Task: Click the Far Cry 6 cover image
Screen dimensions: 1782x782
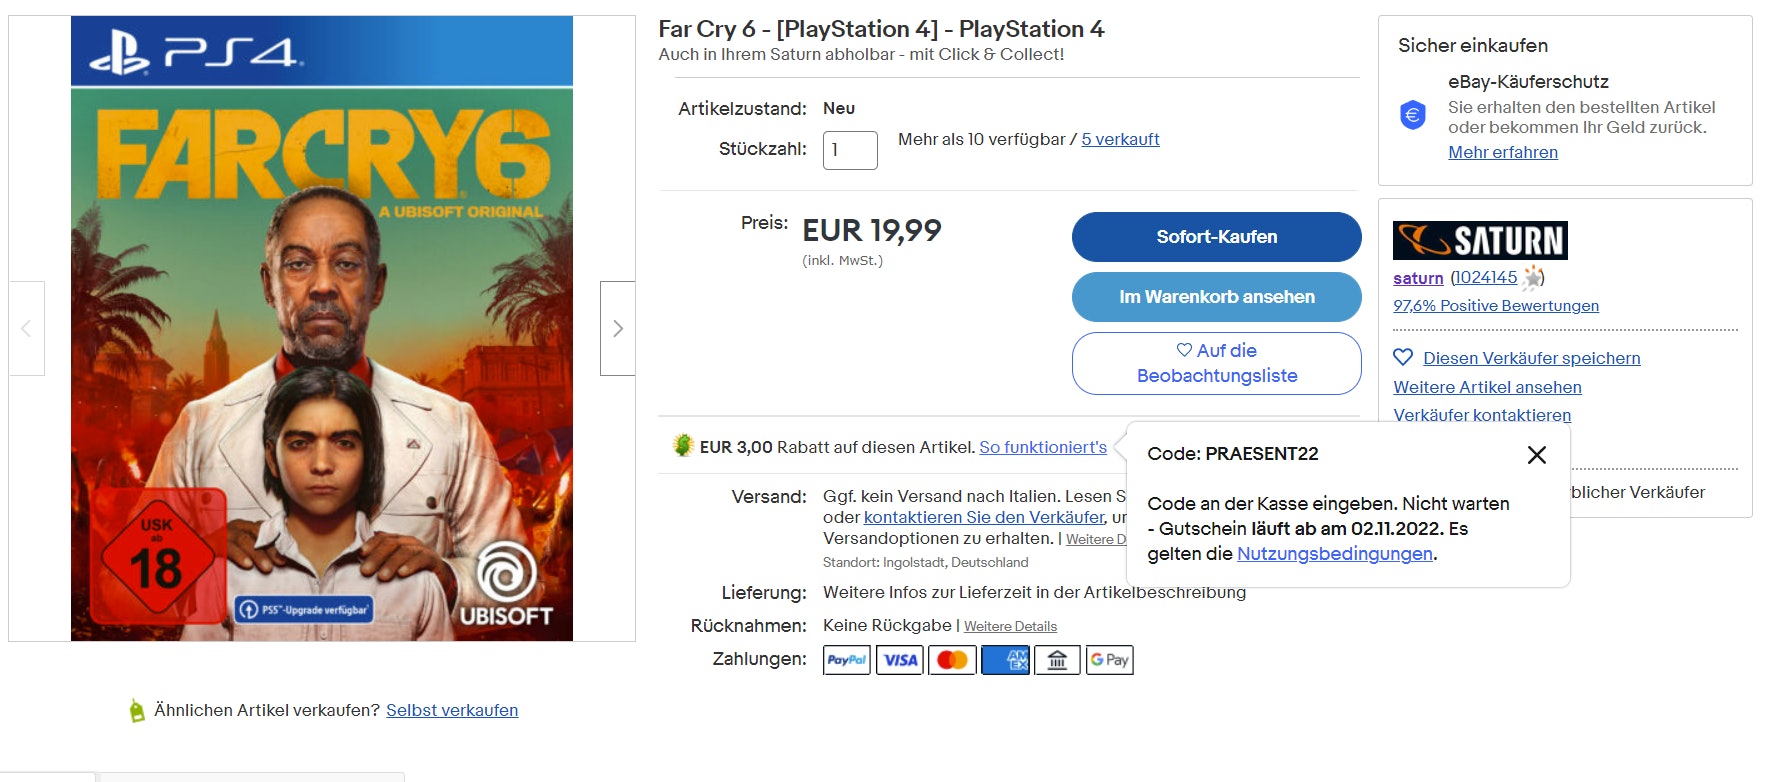Action: coord(322,328)
